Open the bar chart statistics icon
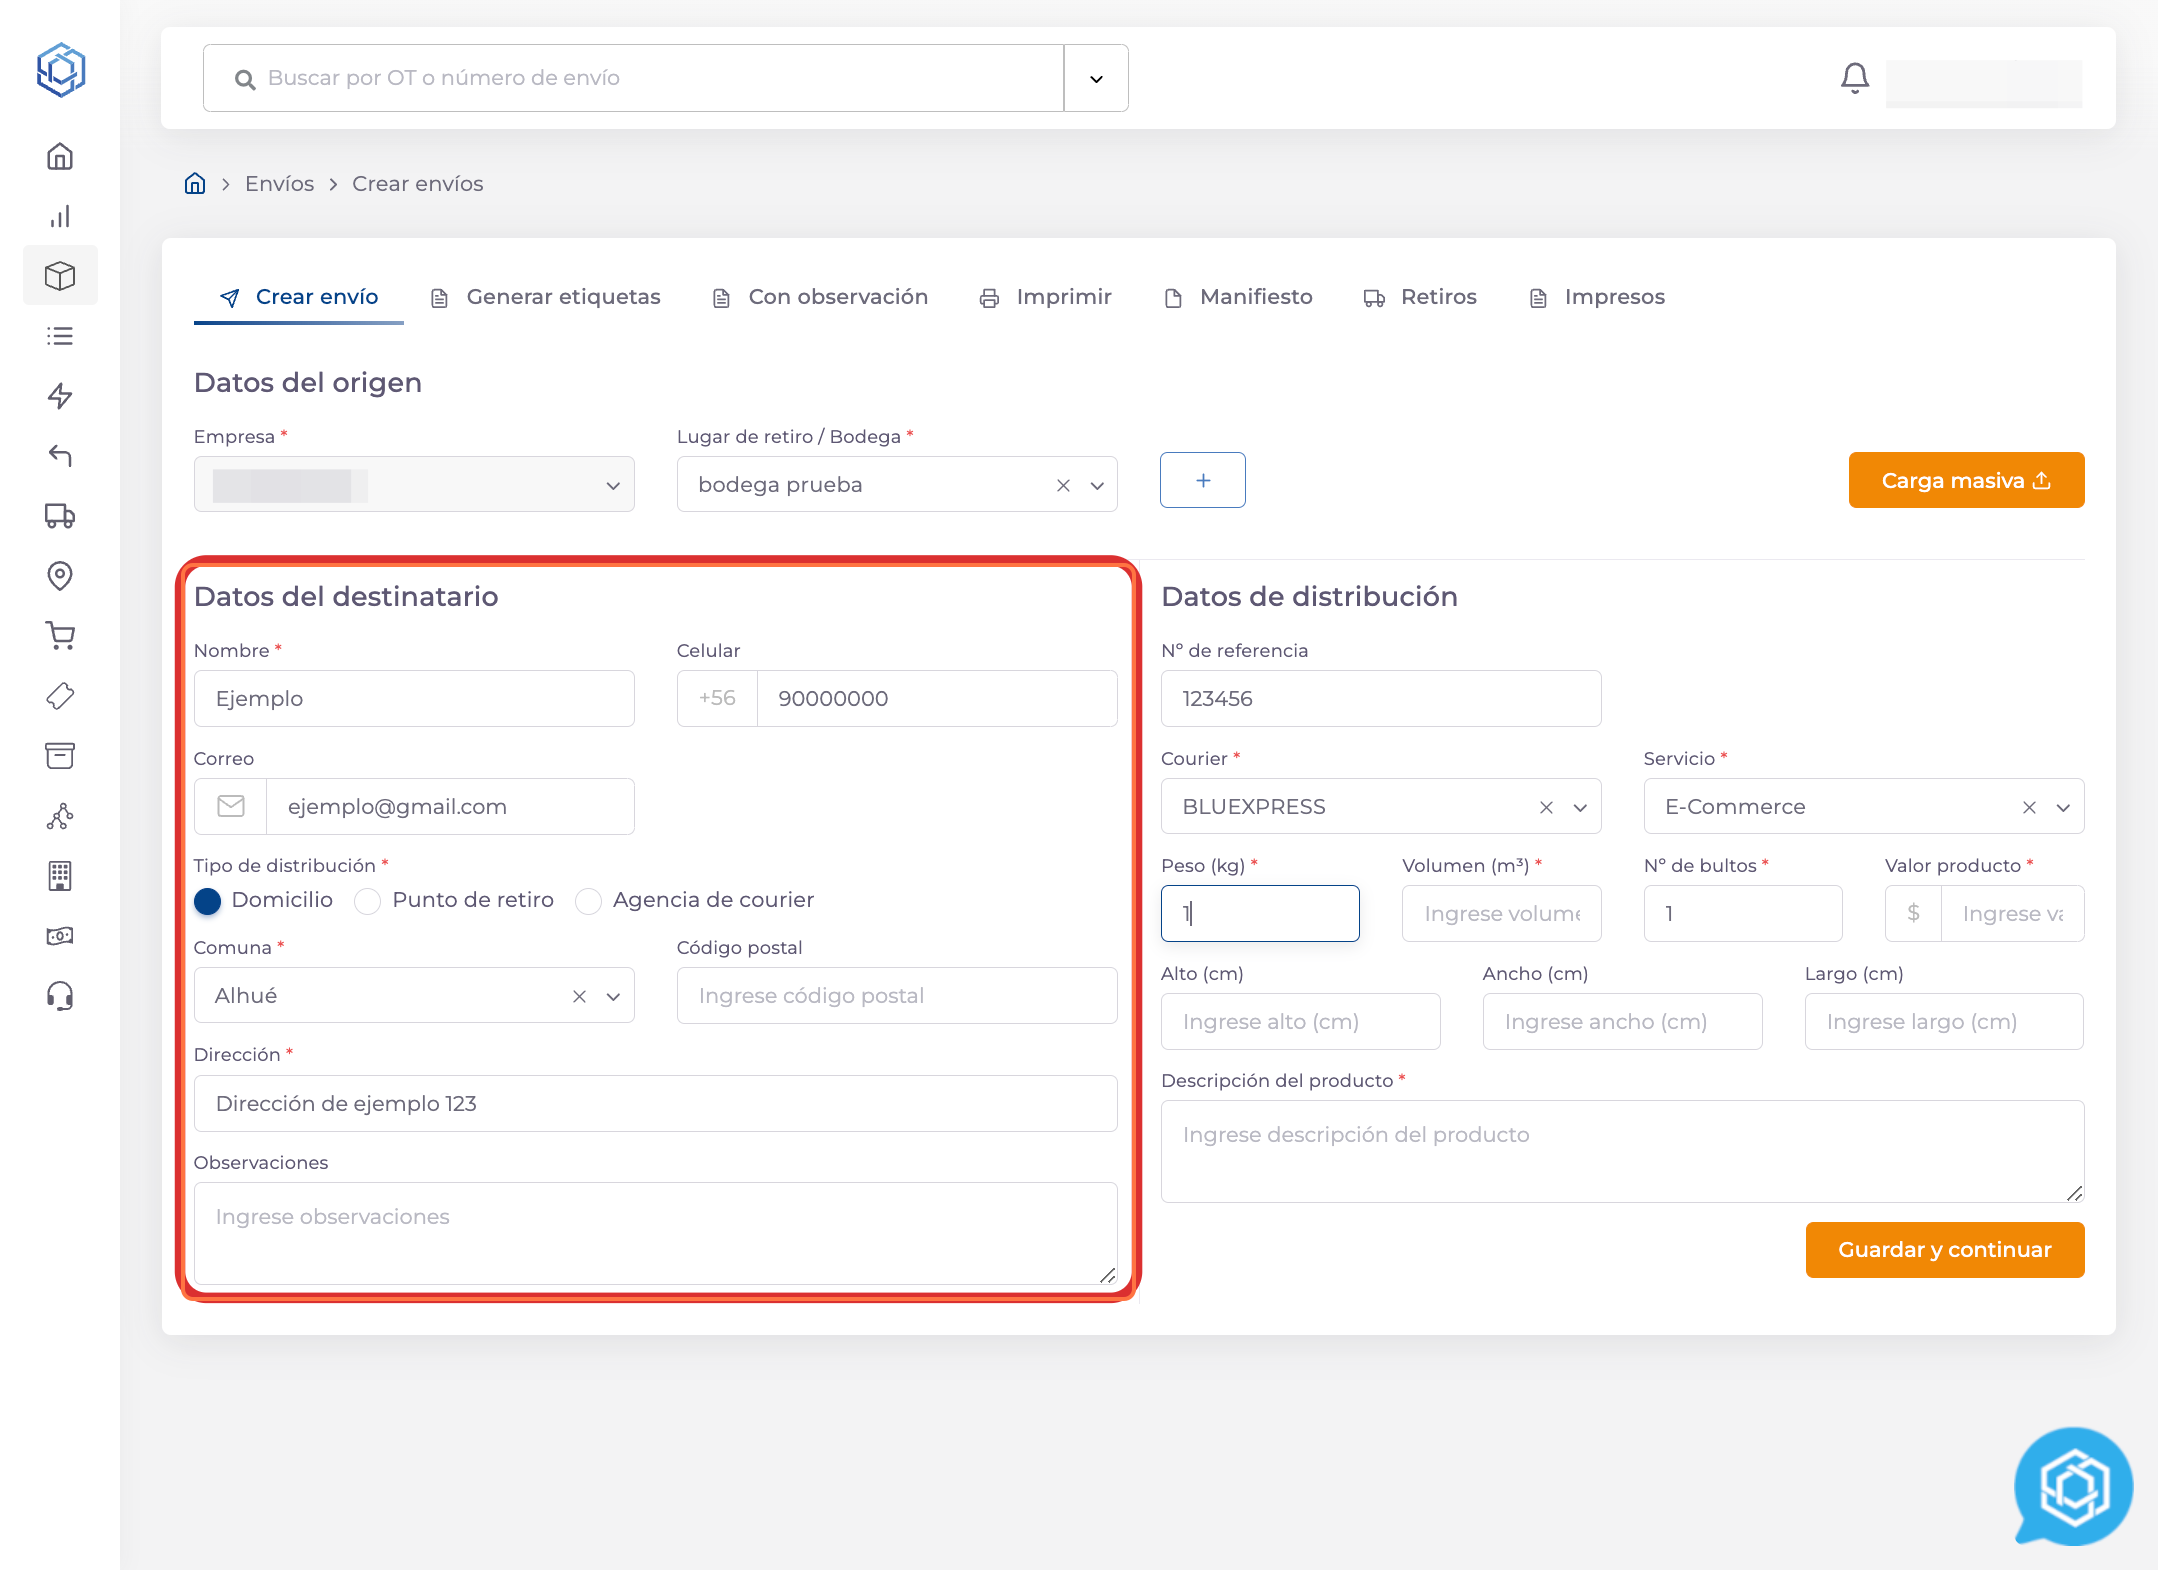The width and height of the screenshot is (2158, 1570). 60,217
